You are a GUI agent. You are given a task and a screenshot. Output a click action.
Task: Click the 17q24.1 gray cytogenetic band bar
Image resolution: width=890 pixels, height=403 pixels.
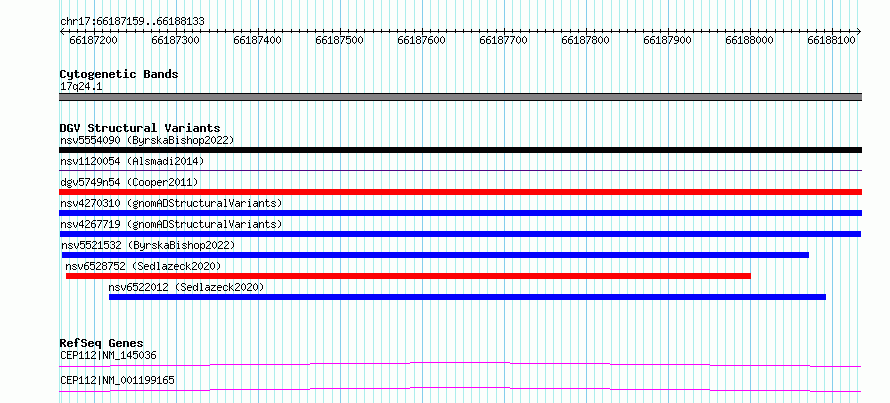(460, 97)
